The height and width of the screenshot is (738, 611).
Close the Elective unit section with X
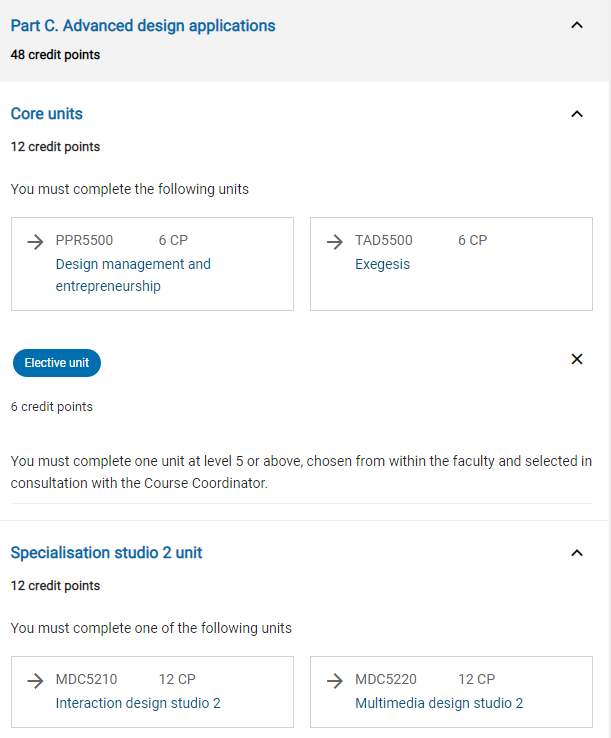click(x=576, y=359)
